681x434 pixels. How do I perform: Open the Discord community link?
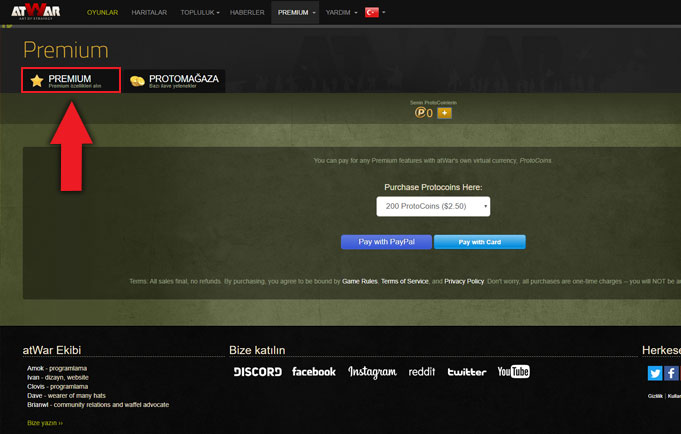click(x=257, y=372)
